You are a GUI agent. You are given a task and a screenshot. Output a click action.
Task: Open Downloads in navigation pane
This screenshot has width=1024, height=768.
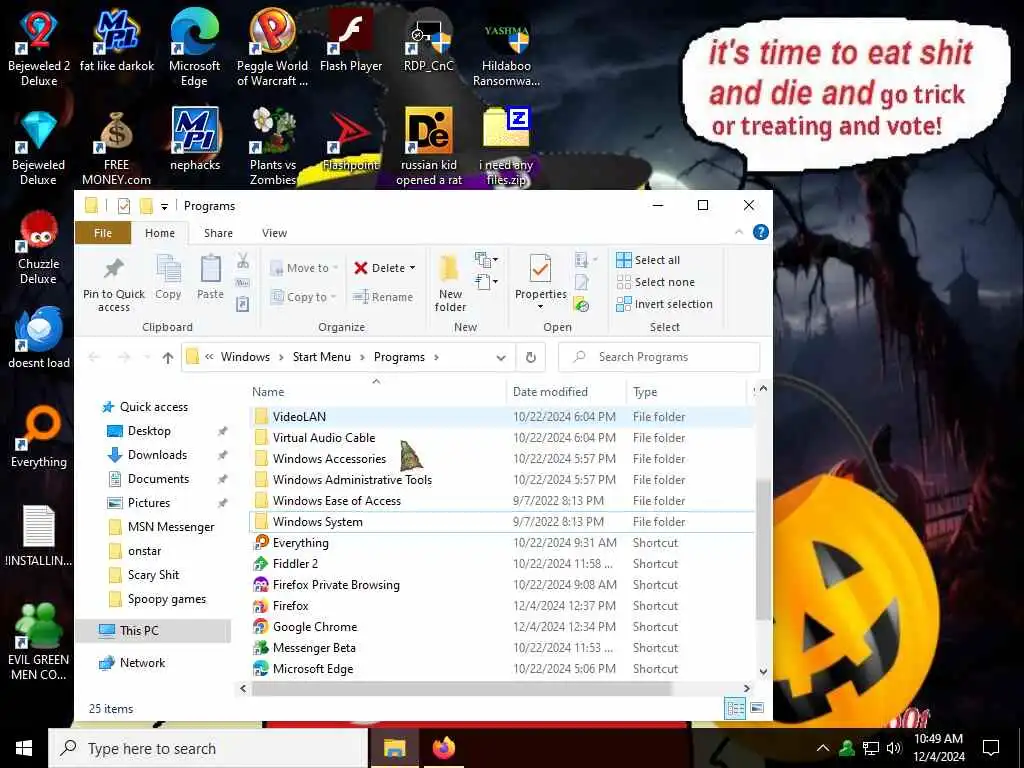pos(157,455)
